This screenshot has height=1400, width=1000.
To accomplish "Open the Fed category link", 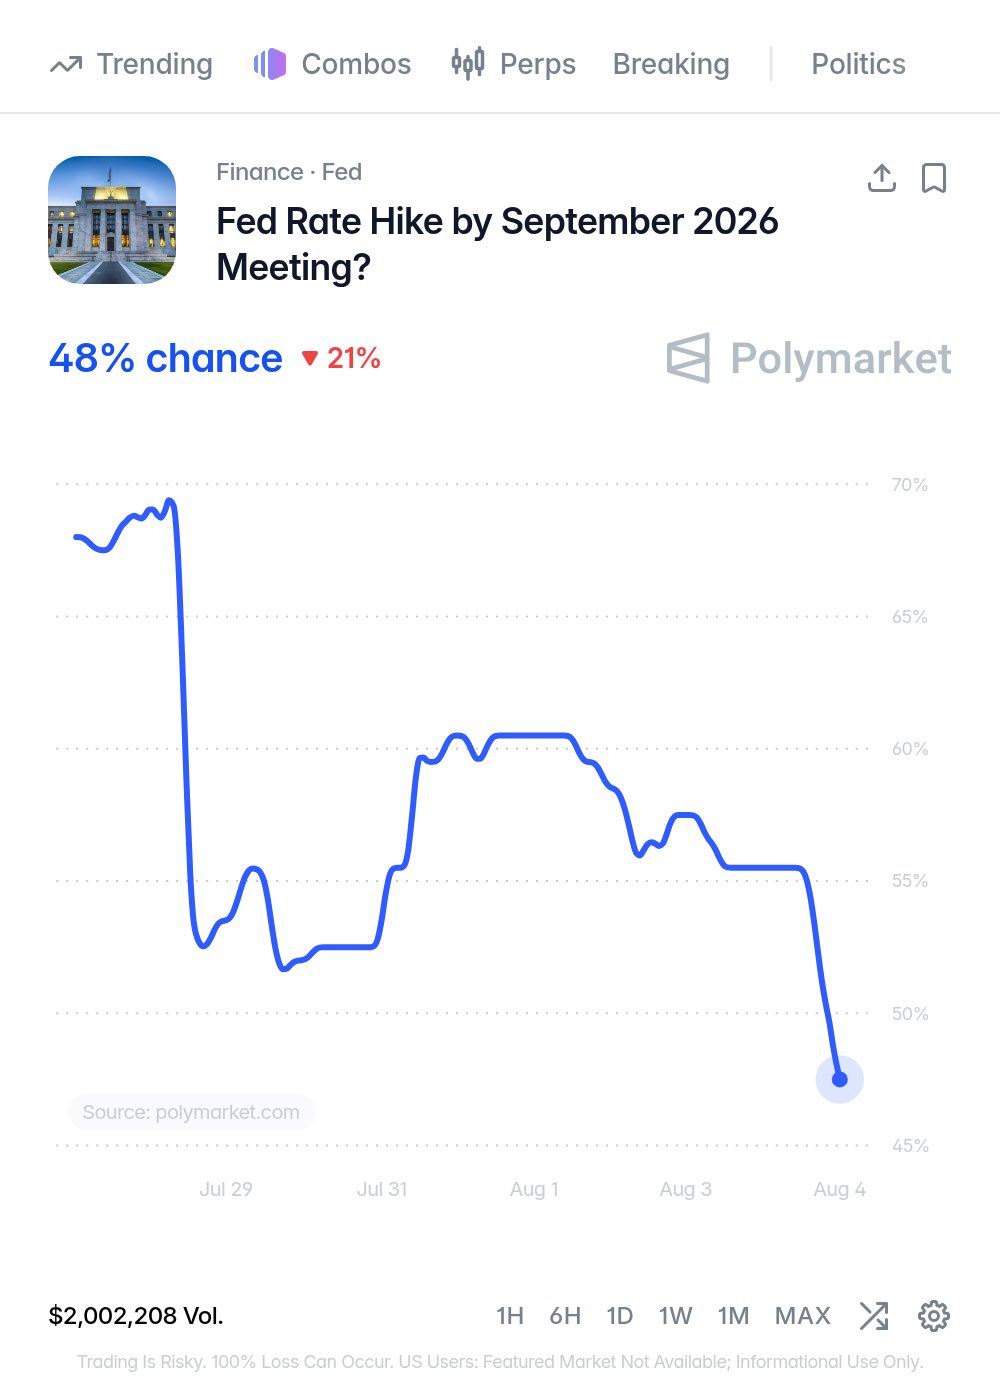I will pos(342,172).
